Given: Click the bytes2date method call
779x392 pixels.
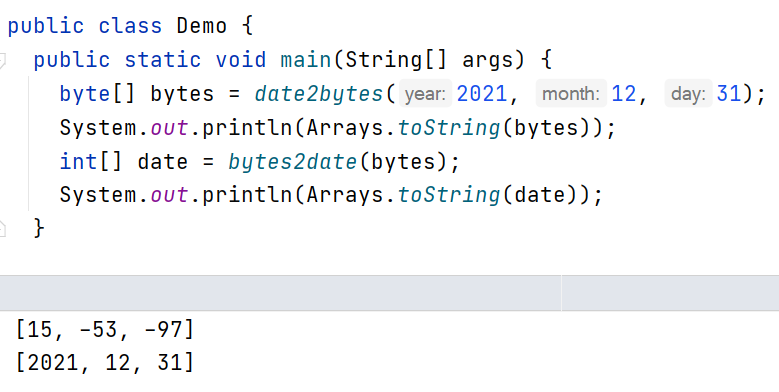Looking at the screenshot, I should 293,162.
